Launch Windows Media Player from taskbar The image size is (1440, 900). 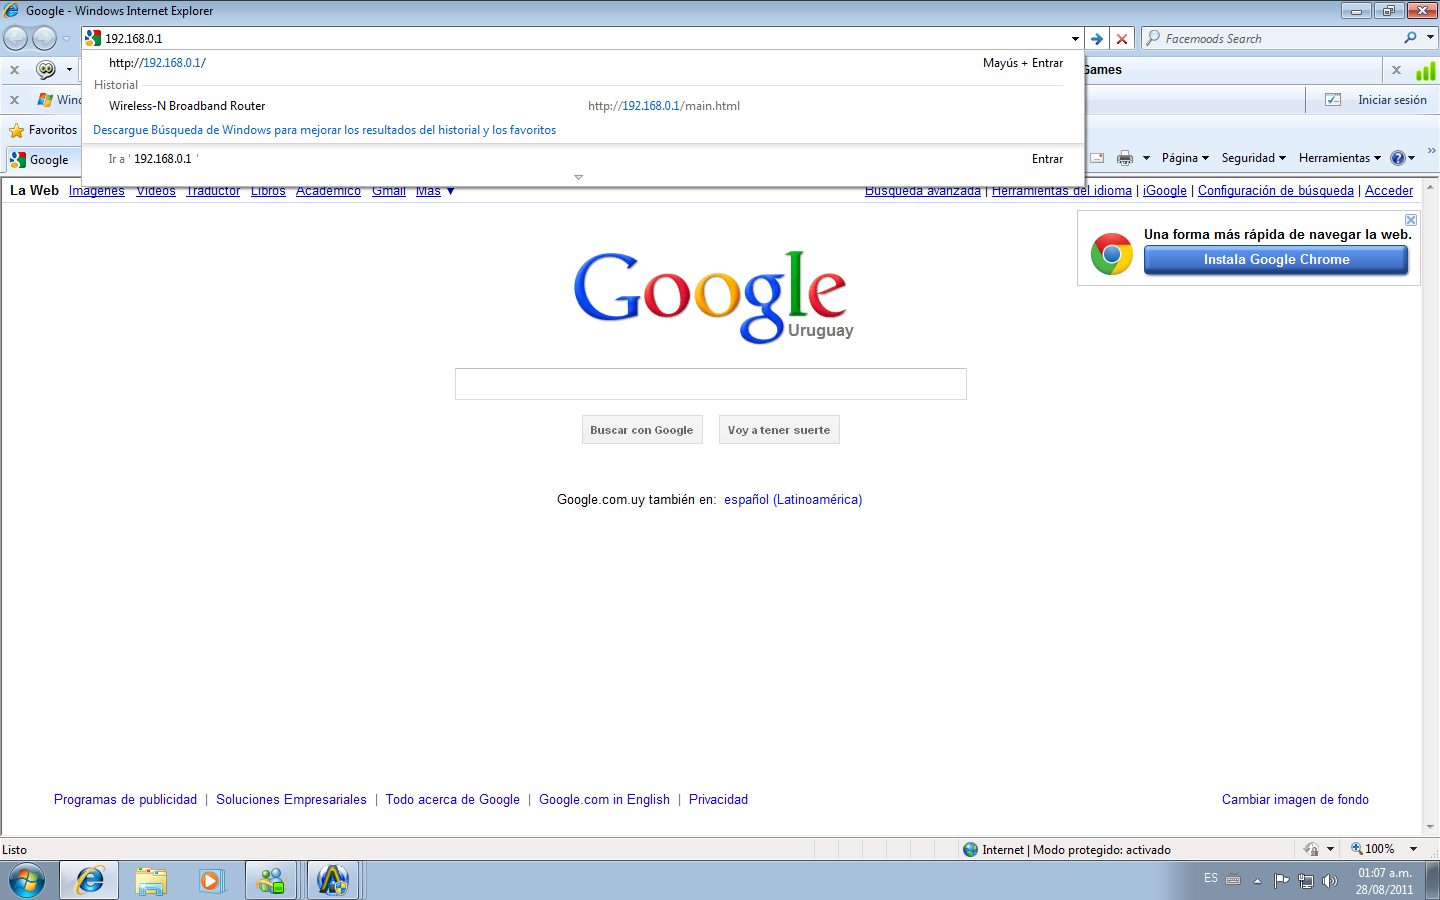click(x=211, y=881)
